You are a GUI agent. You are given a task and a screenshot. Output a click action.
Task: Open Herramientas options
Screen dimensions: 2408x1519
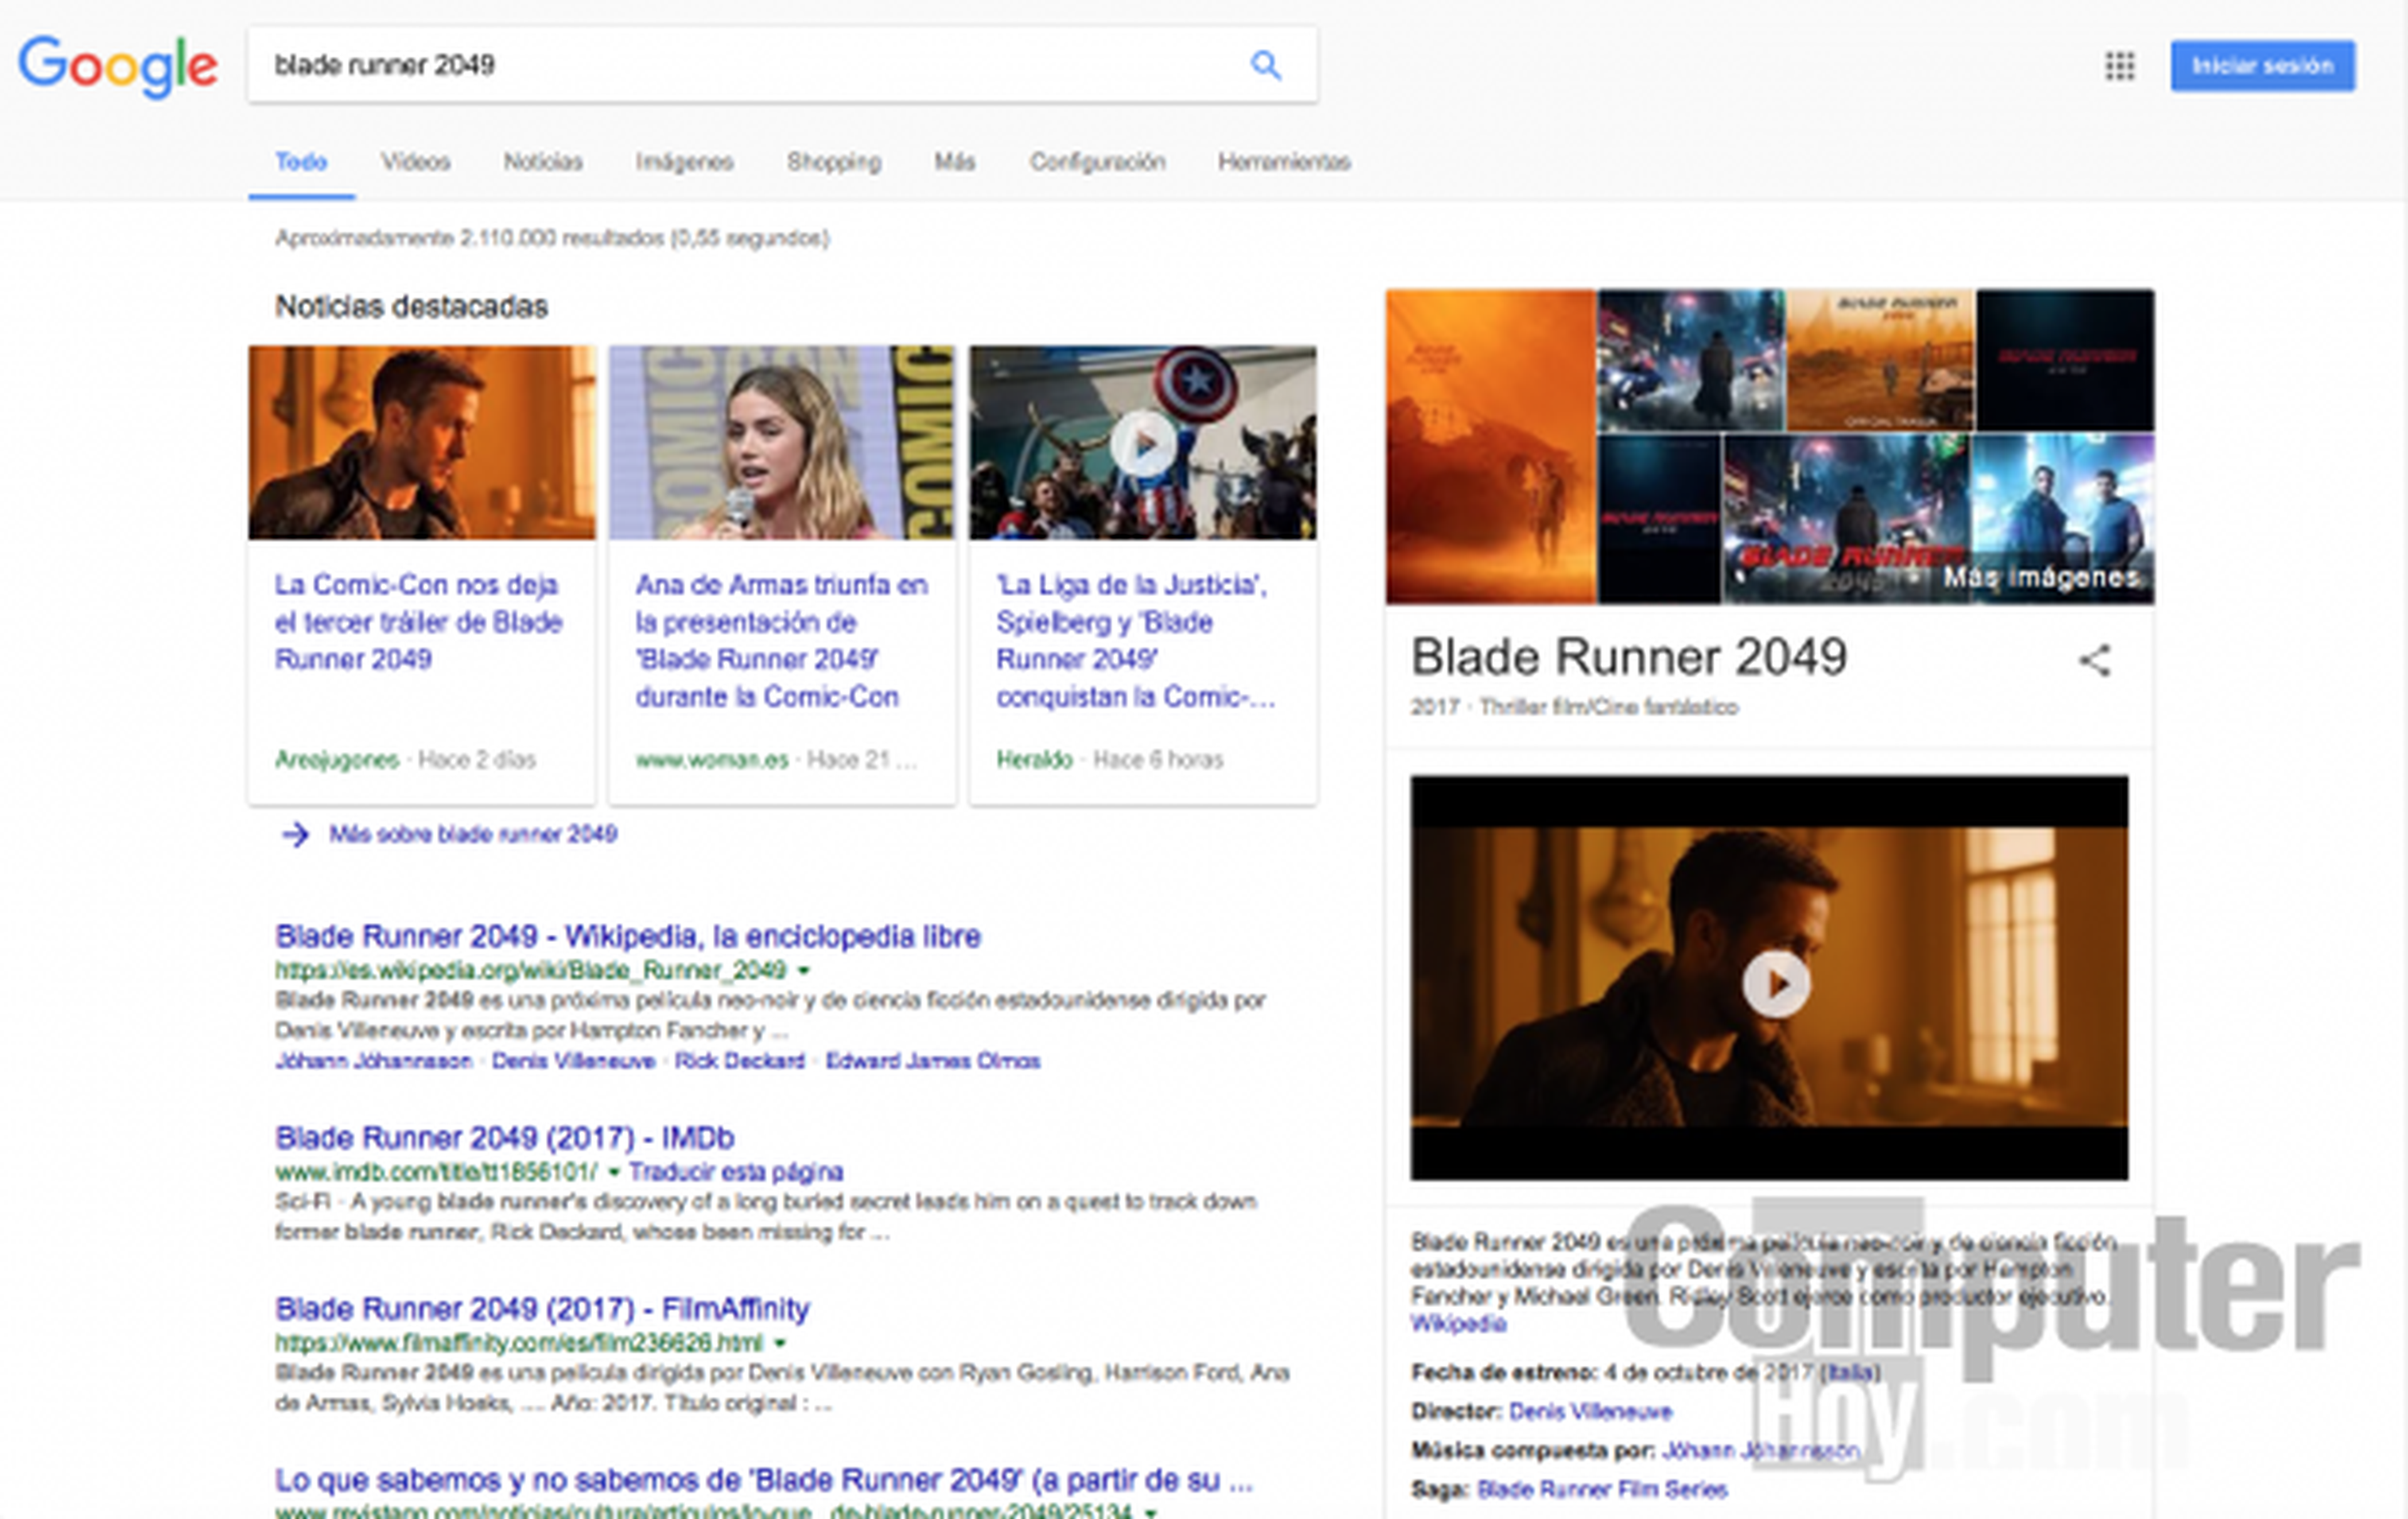[1284, 162]
